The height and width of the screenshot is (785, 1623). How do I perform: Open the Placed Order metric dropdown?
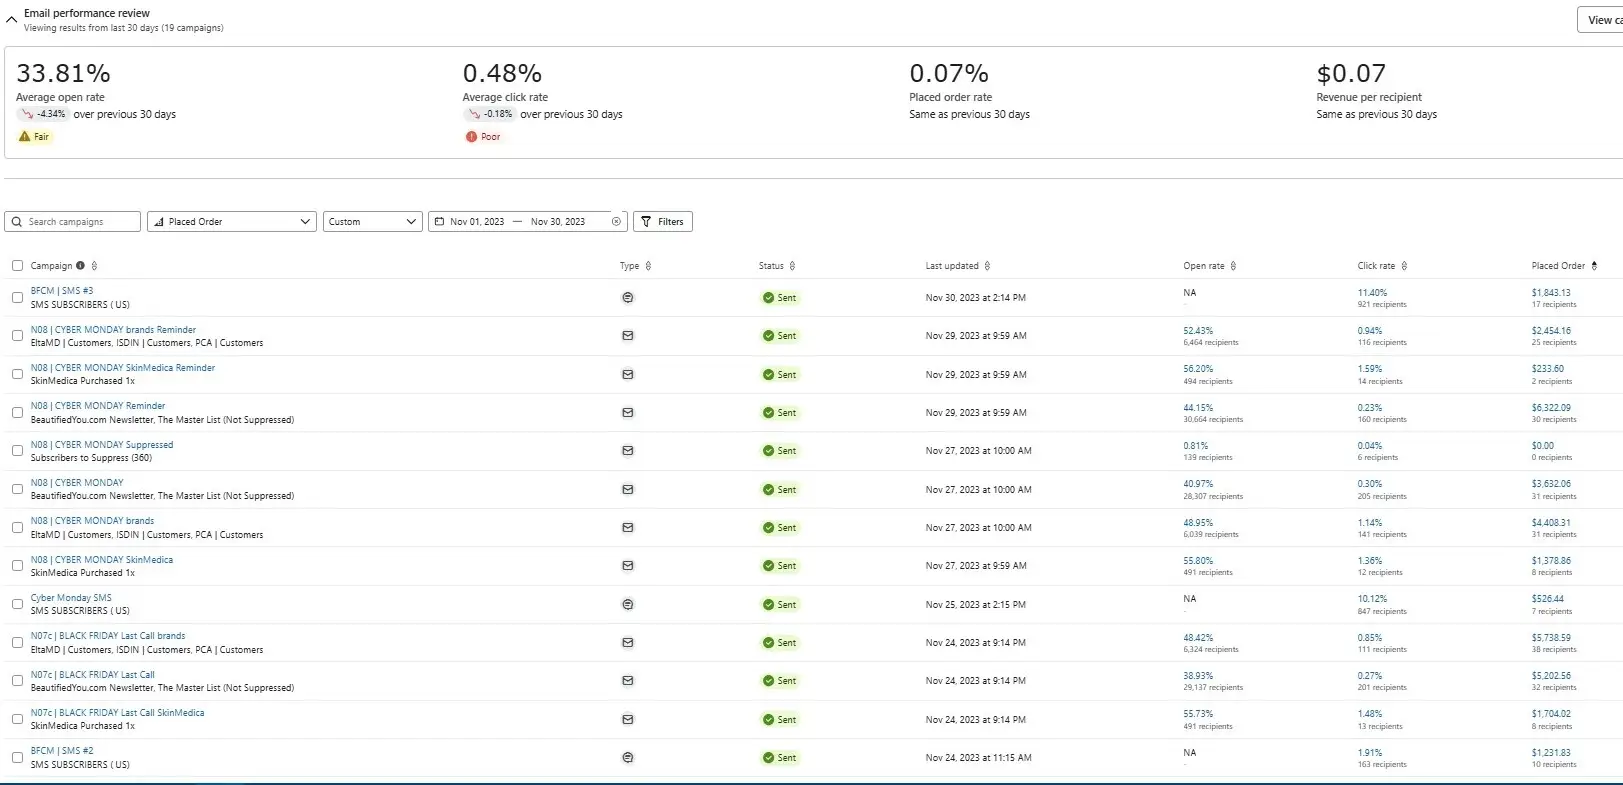[232, 222]
